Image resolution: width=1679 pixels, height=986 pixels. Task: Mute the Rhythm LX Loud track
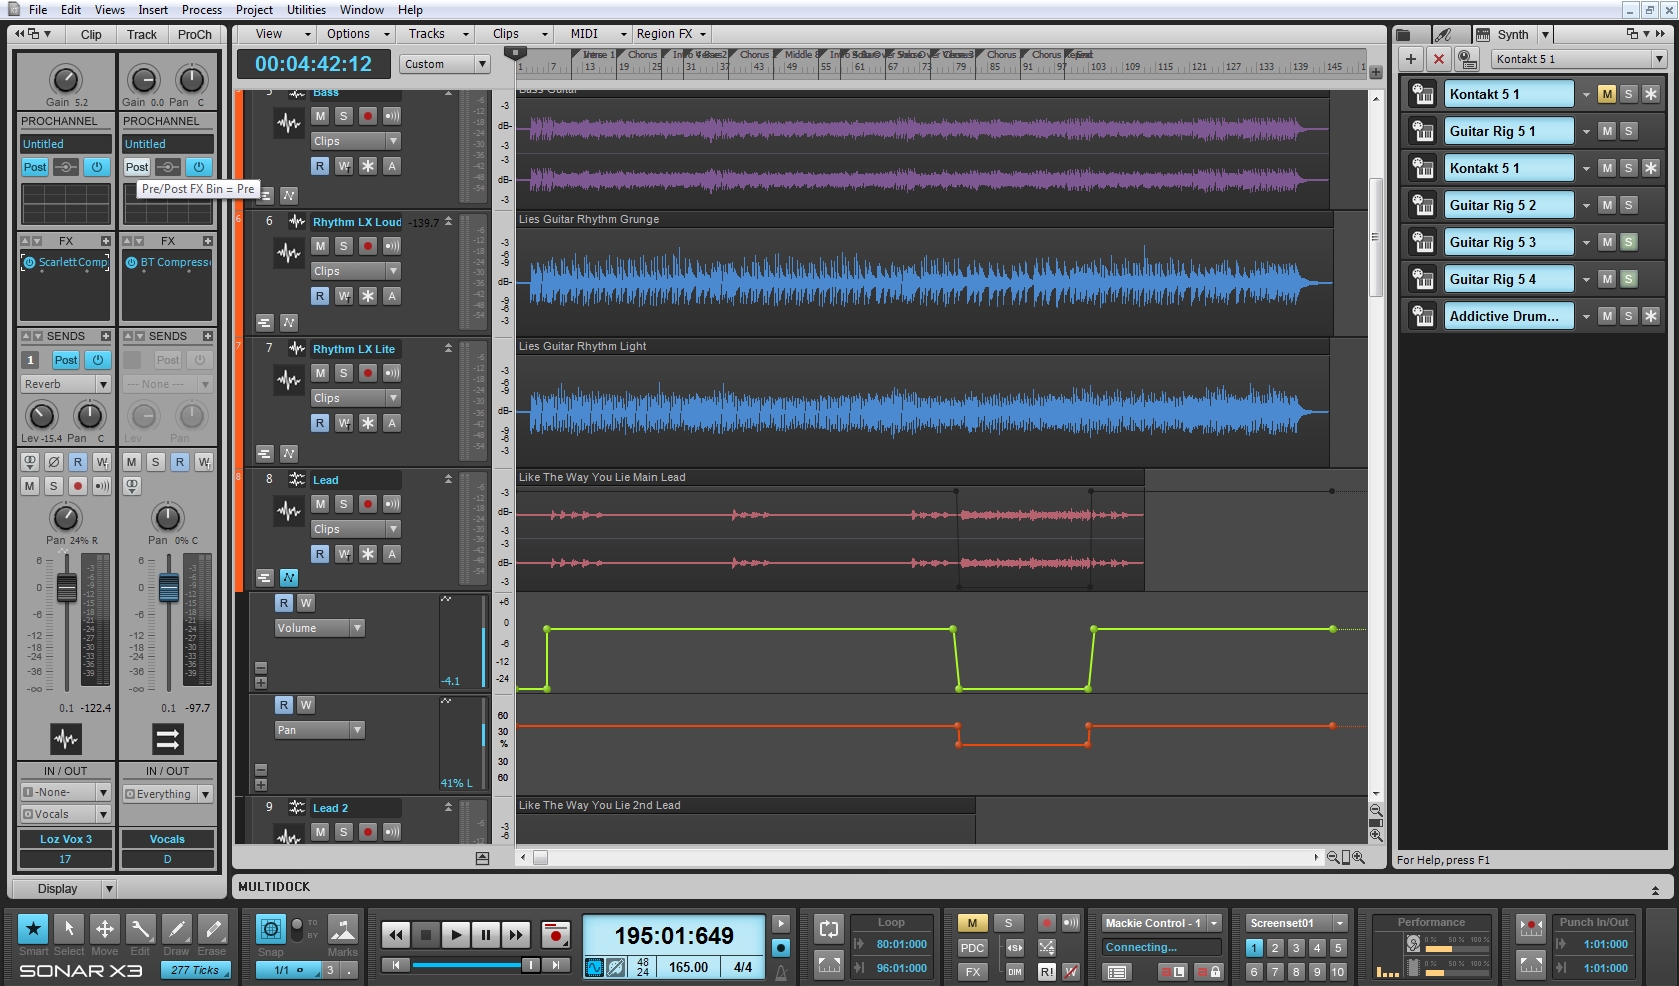click(x=320, y=245)
